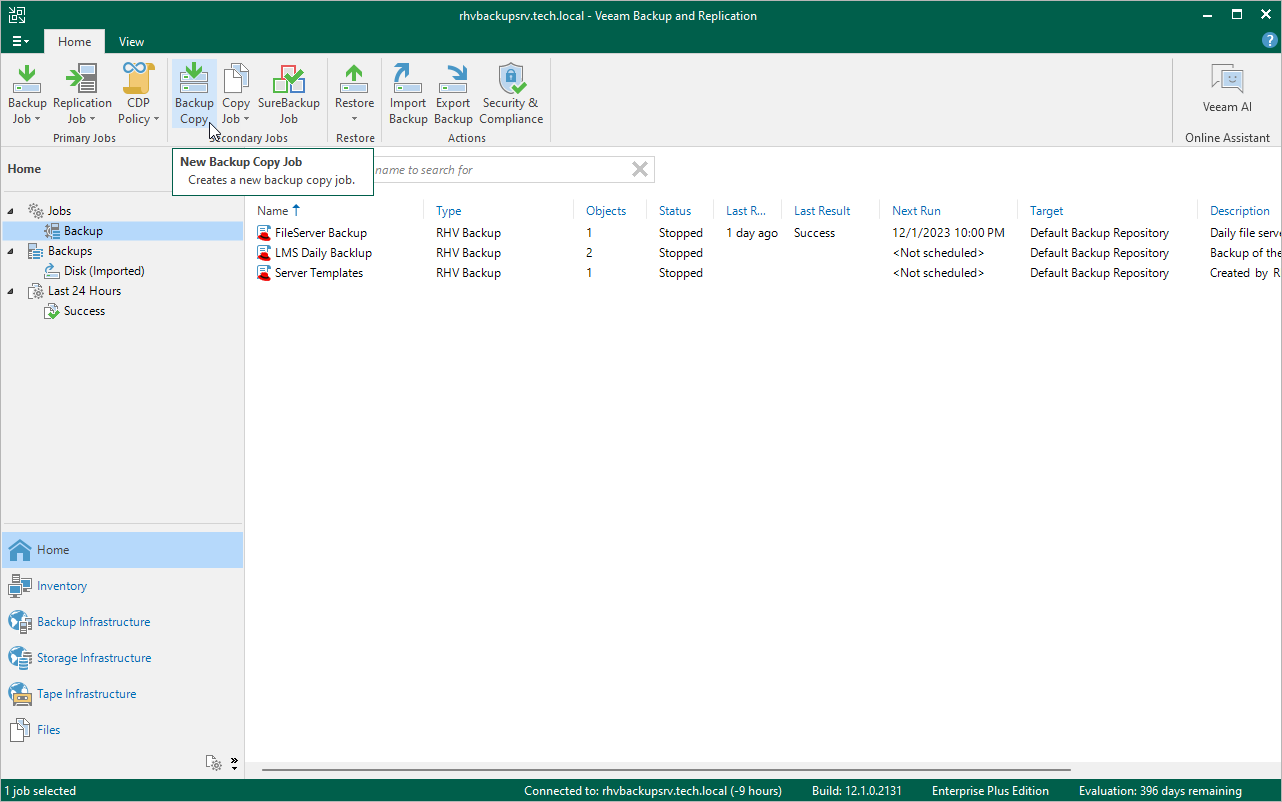Sort jobs by Description column
The width and height of the screenshot is (1282, 802).
tap(1240, 211)
